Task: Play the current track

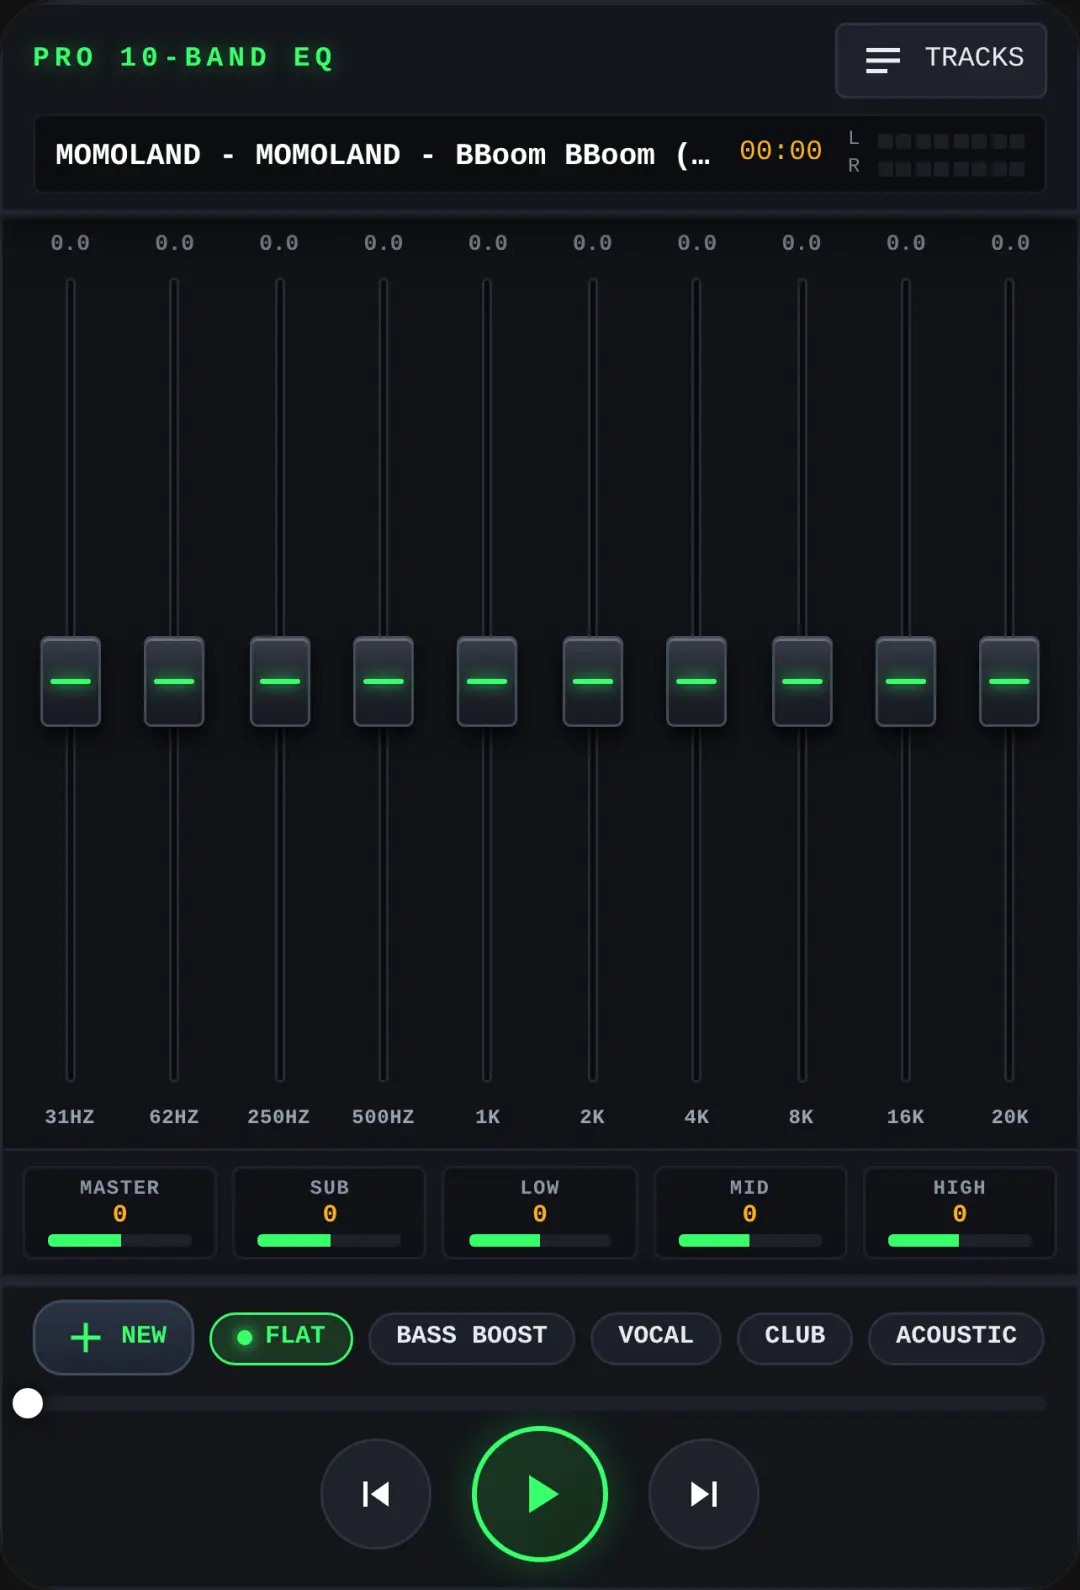Action: coord(540,1494)
